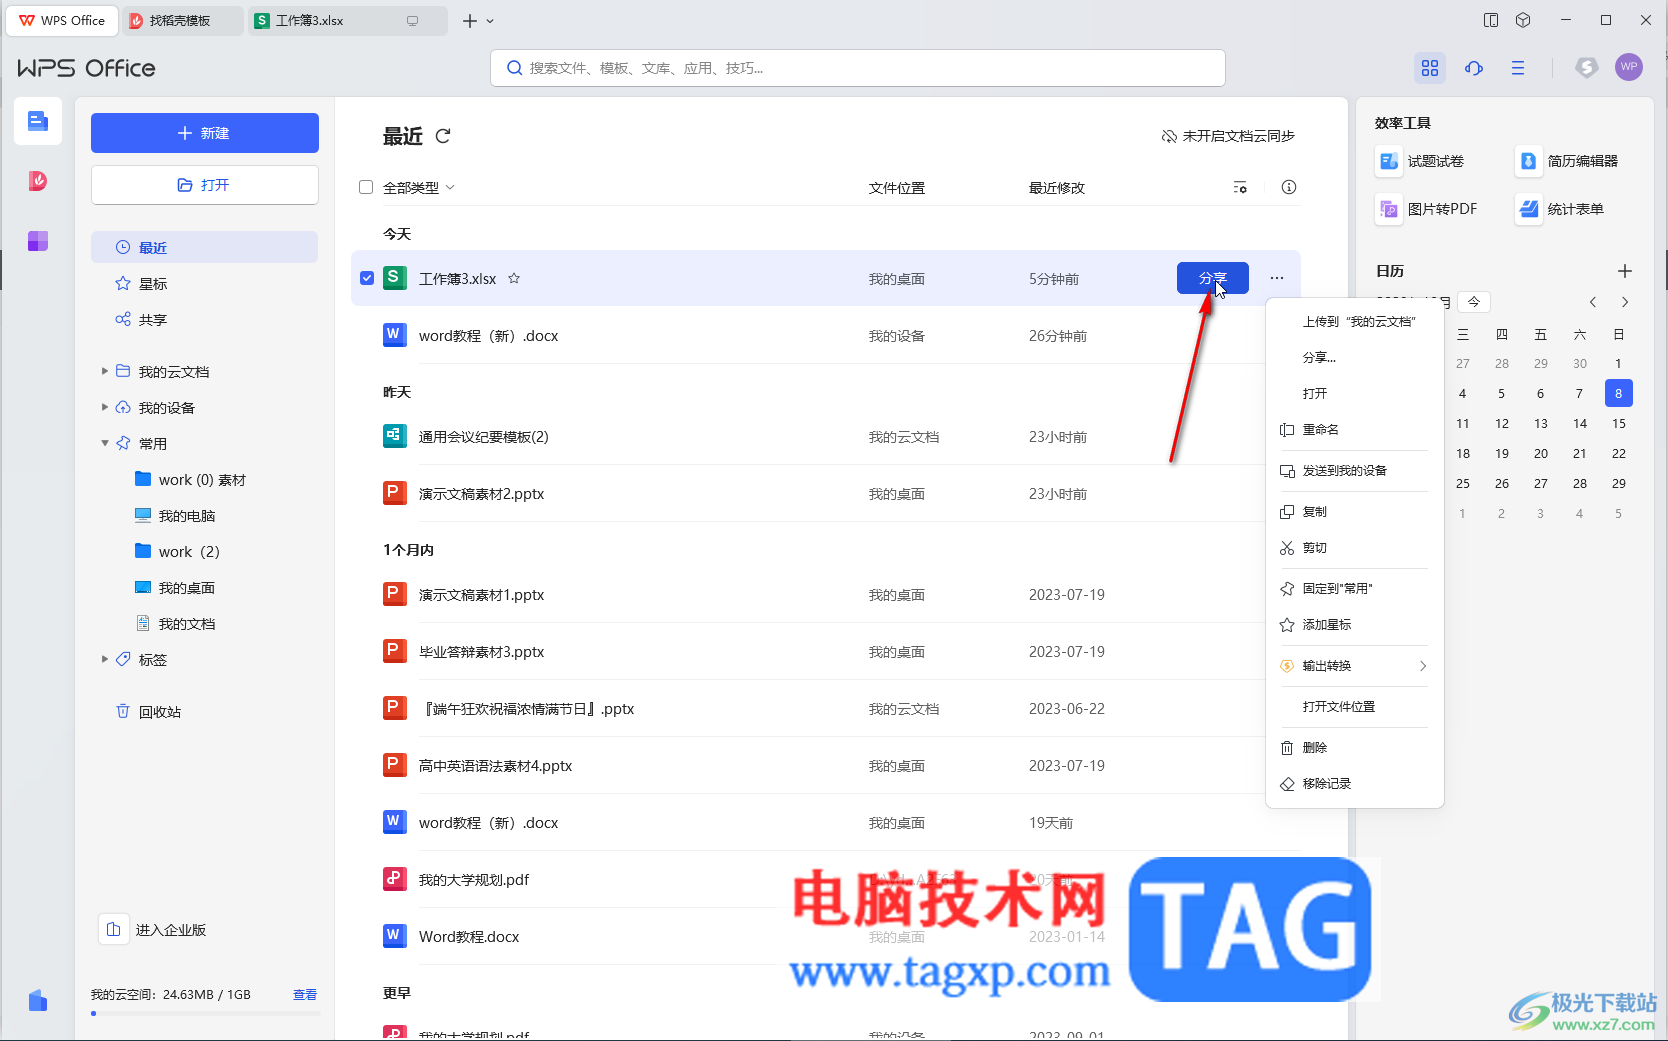1668x1041 pixels.
Task: Click the headset support icon in header
Action: 1474,68
